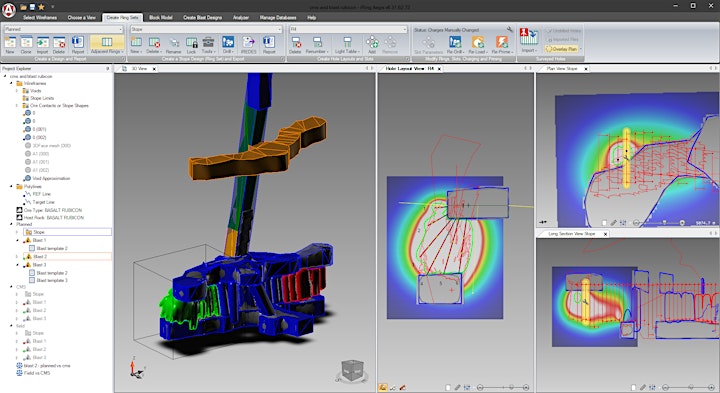Open the Help menu tab
Image resolution: width=720 pixels, height=393 pixels.
click(311, 17)
